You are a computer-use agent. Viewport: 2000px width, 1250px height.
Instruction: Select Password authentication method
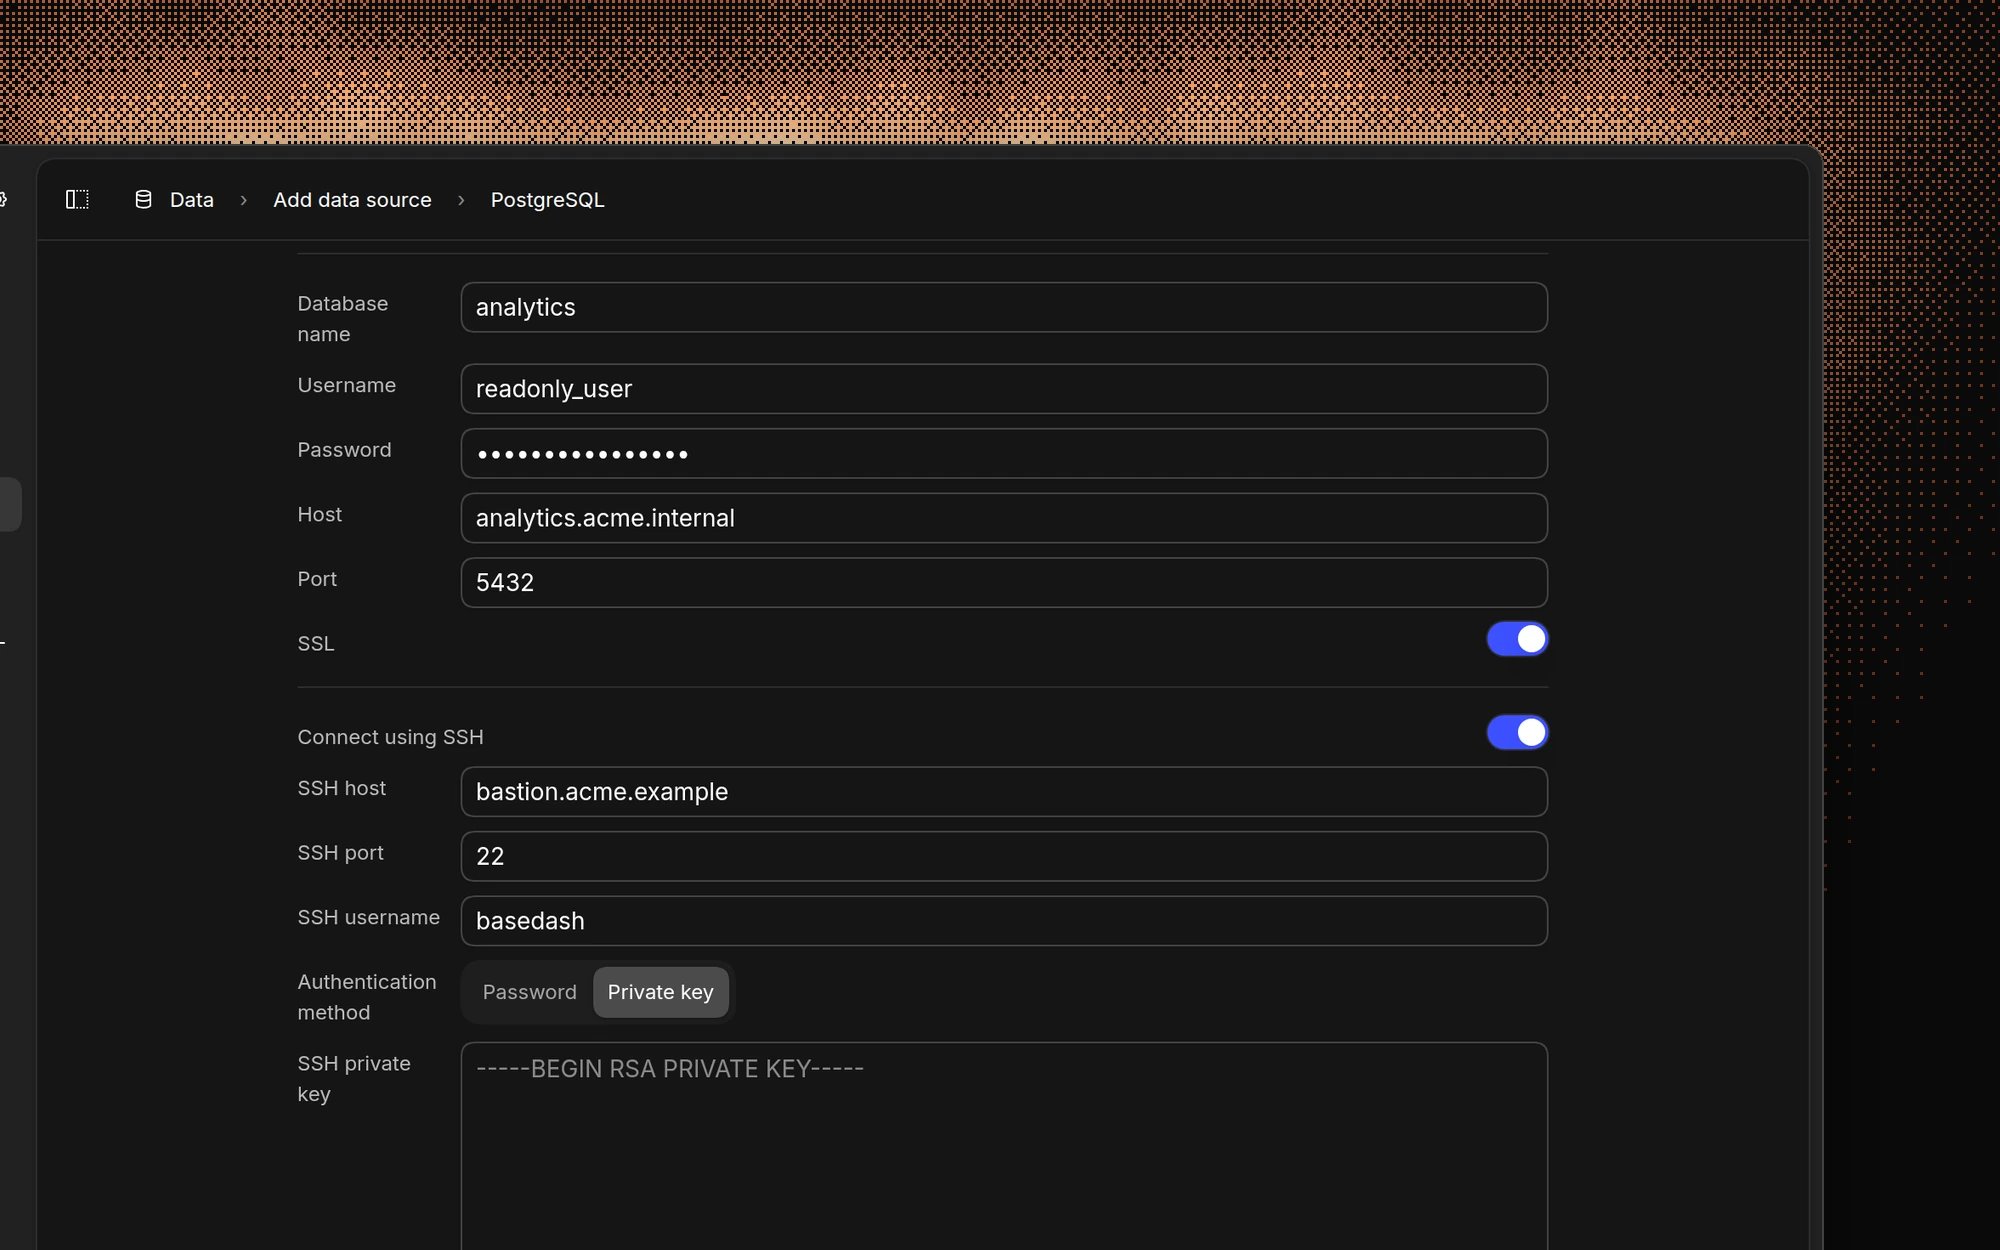529,992
